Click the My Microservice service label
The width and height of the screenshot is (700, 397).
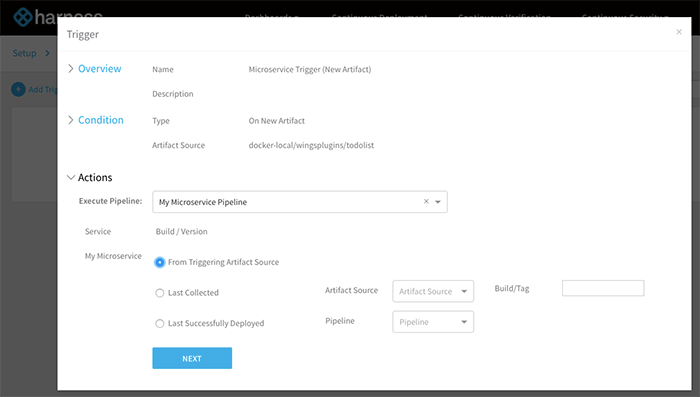(x=113, y=256)
